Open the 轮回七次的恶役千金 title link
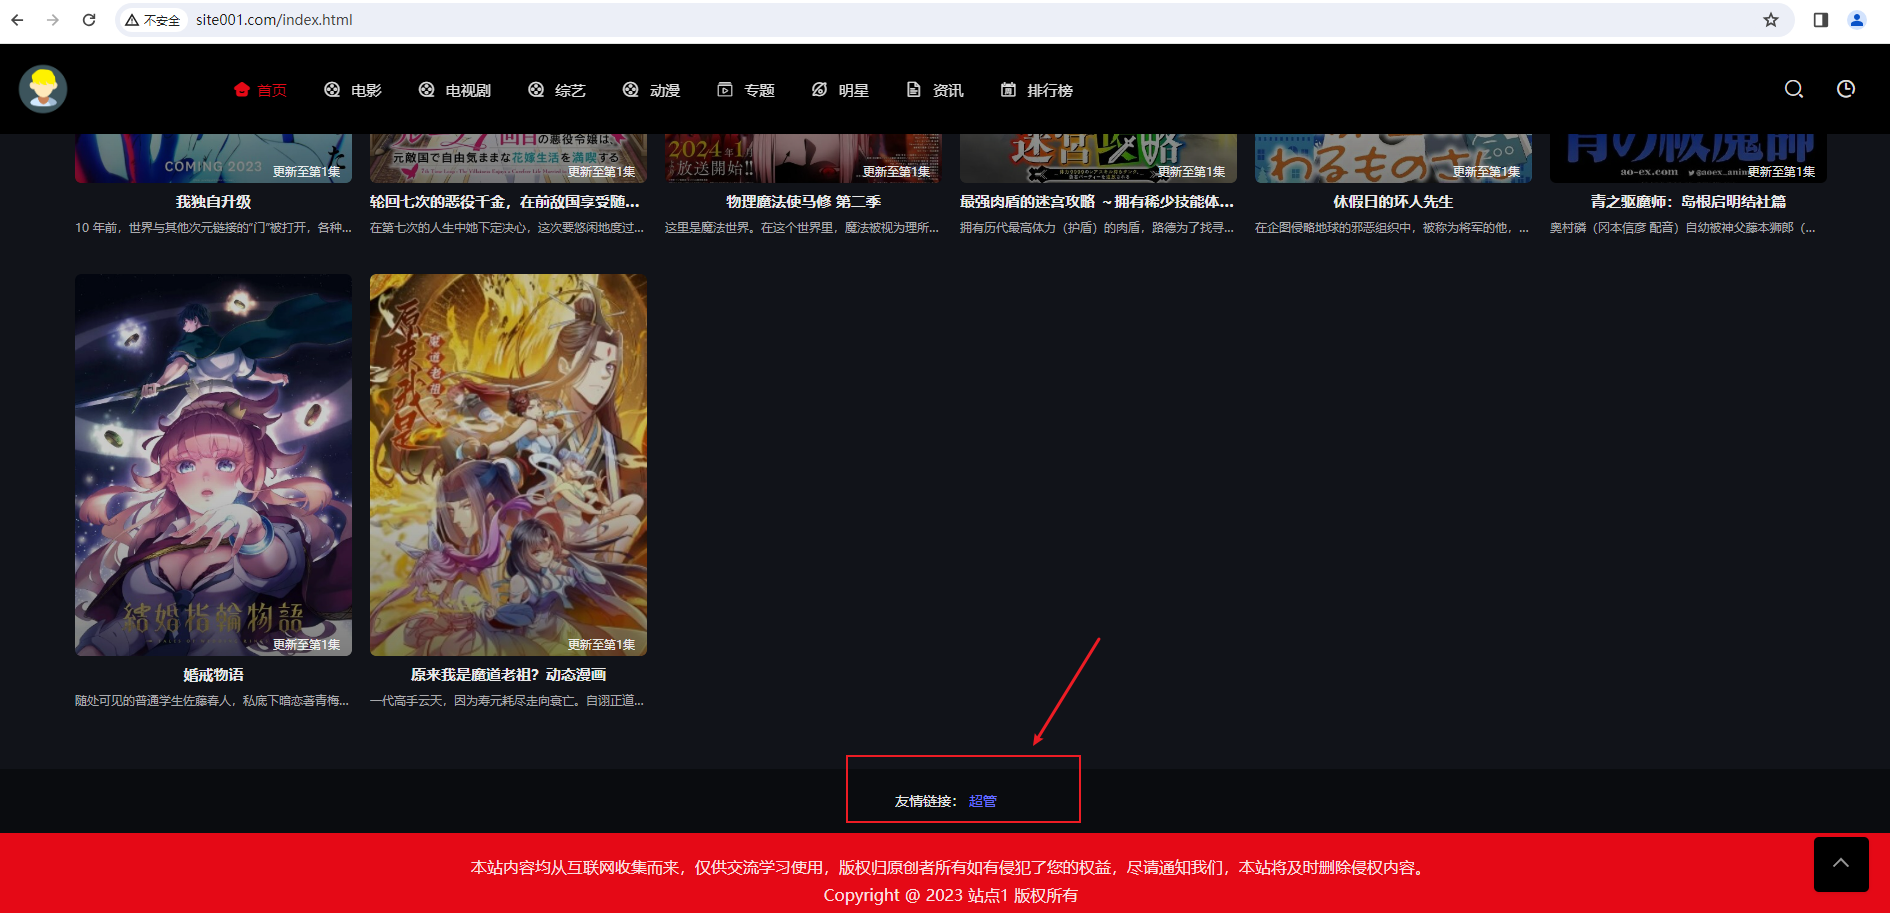The height and width of the screenshot is (913, 1890). (x=505, y=202)
